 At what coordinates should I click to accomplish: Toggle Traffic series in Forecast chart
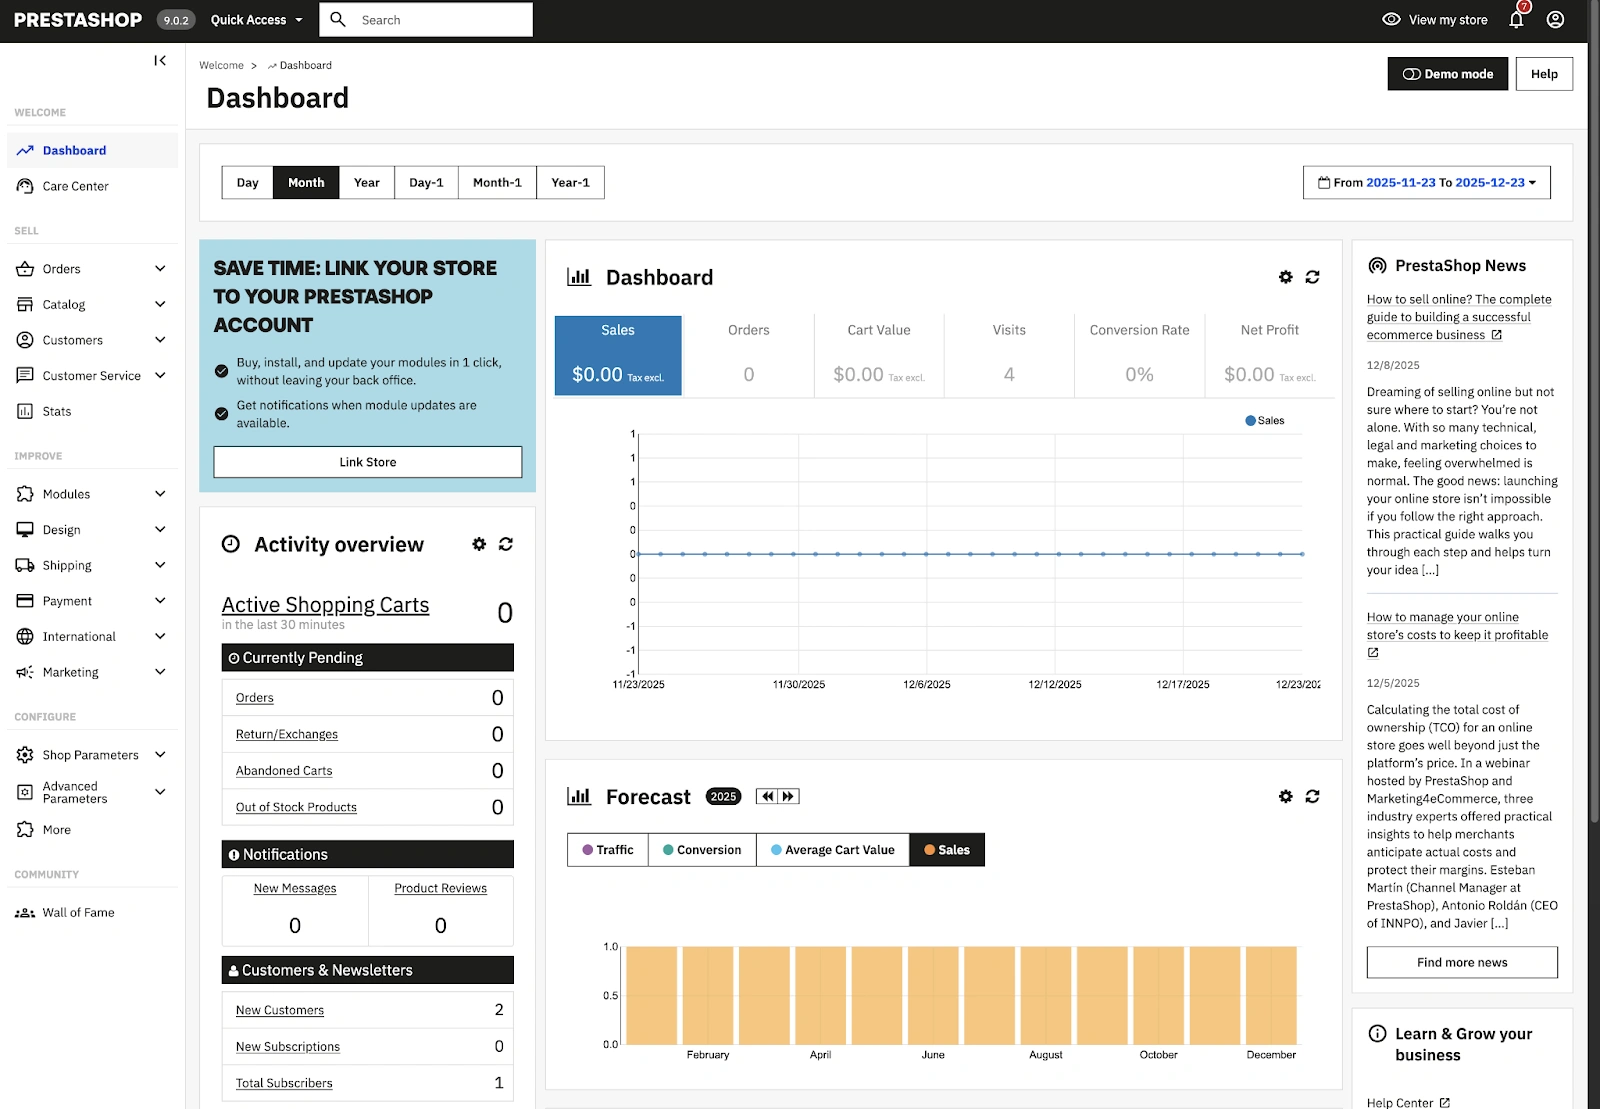point(608,850)
